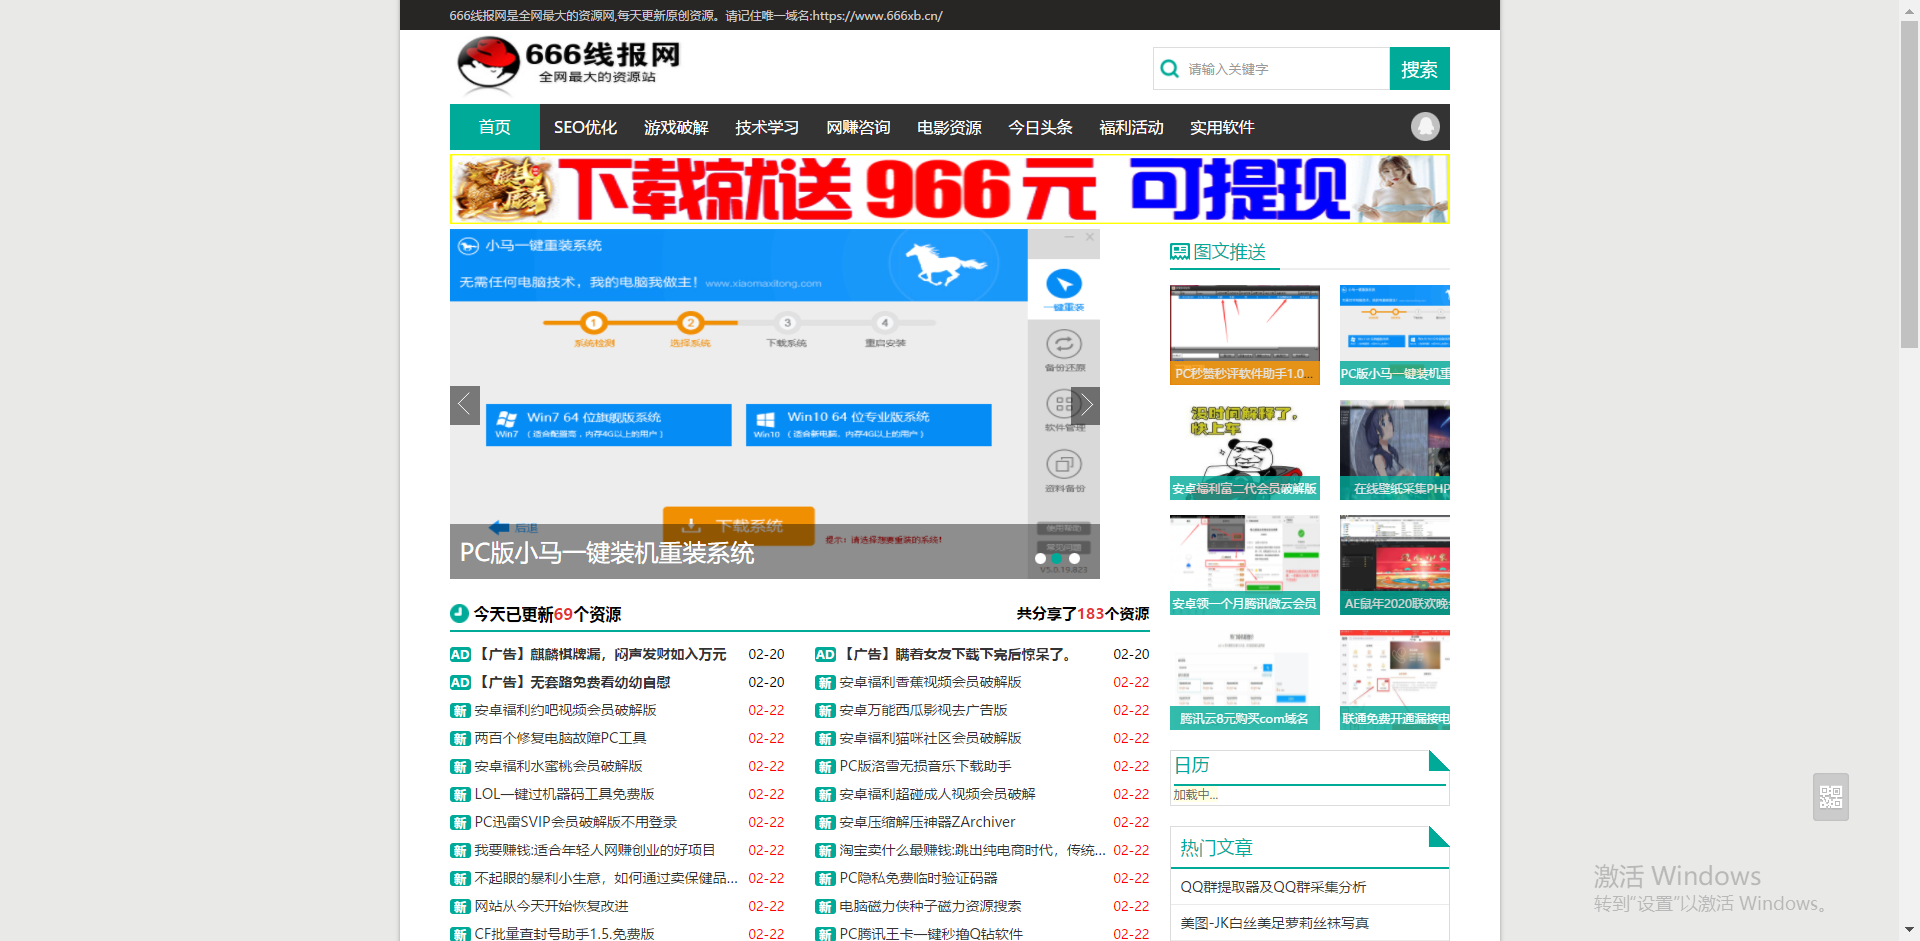The image size is (1920, 941).
Task: Open the PC秒赞秒评软件助手 thumbnail
Action: click(x=1244, y=334)
